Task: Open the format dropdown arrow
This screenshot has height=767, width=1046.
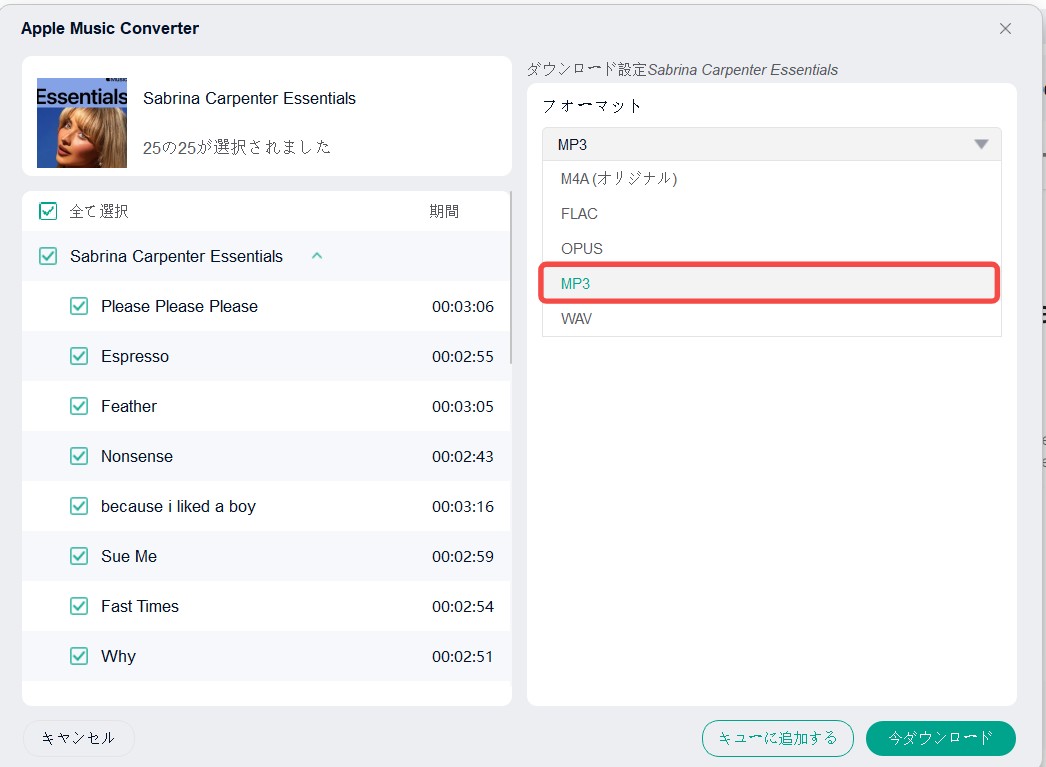Action: 981,145
